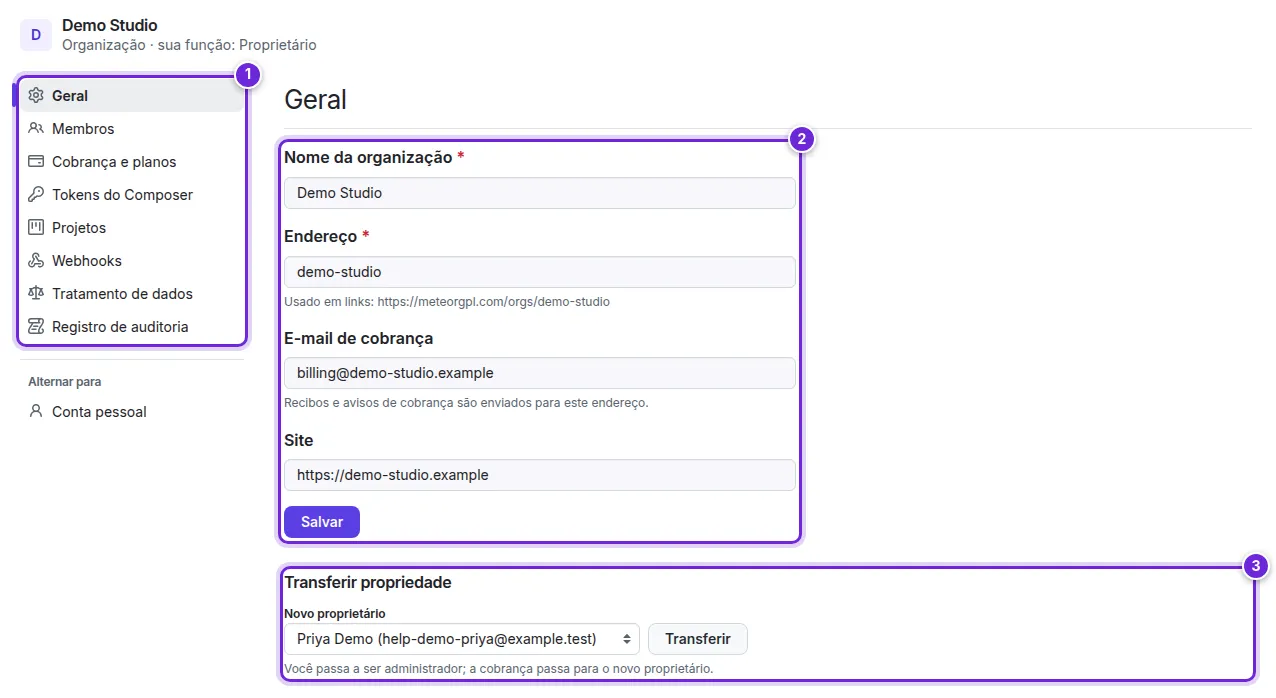Open the Novo proprietário dropdown
The image size is (1276, 698).
tap(462, 639)
